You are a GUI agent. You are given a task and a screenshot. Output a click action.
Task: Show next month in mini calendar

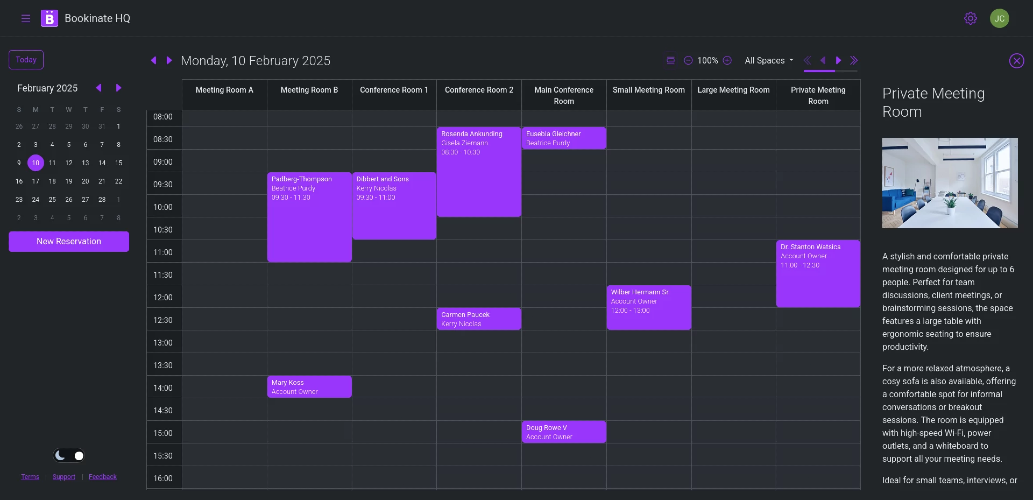coord(119,88)
